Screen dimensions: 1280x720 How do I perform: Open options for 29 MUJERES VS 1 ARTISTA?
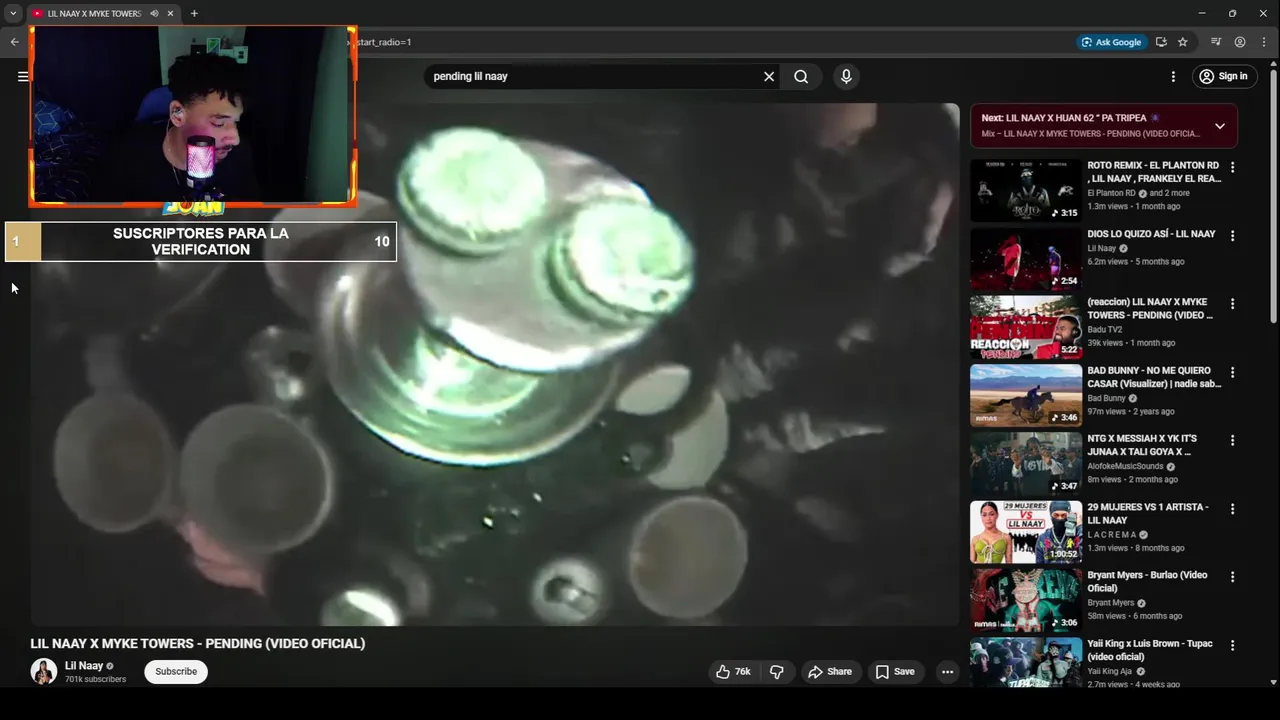pyautogui.click(x=1232, y=508)
